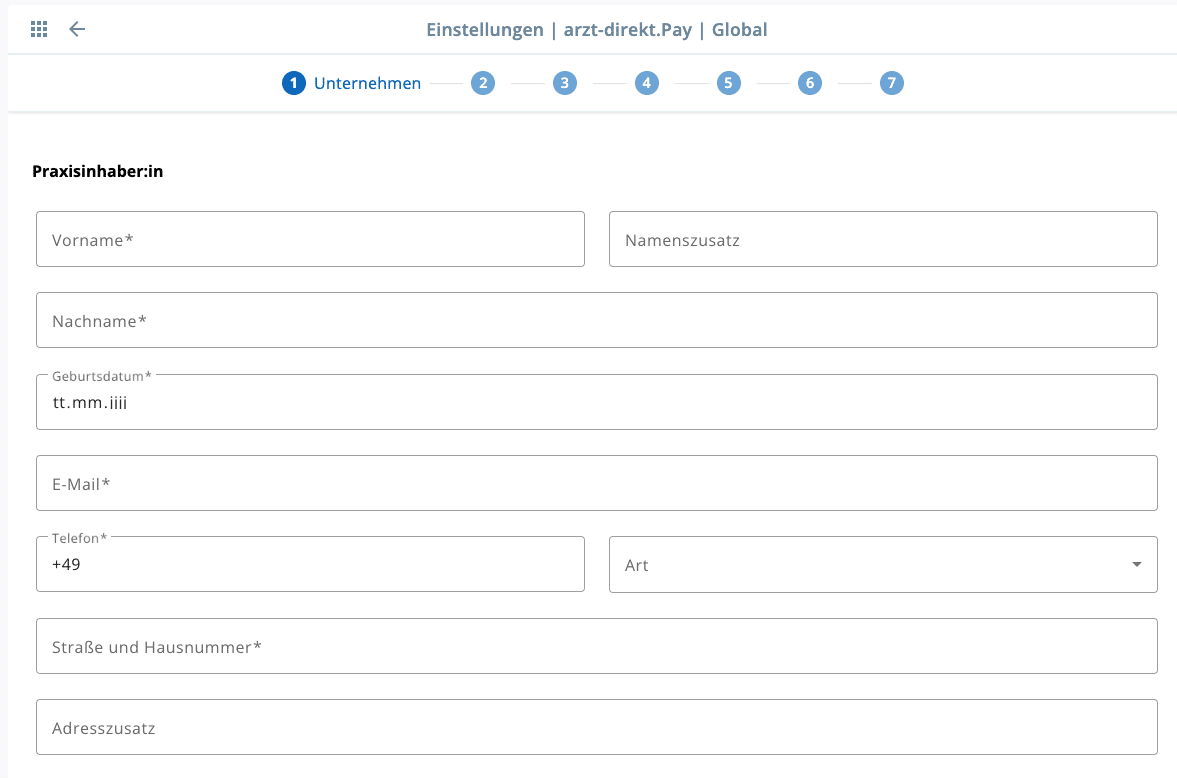Select step 4 circle
Viewport: 1177px width, 778px height.
[x=647, y=83]
